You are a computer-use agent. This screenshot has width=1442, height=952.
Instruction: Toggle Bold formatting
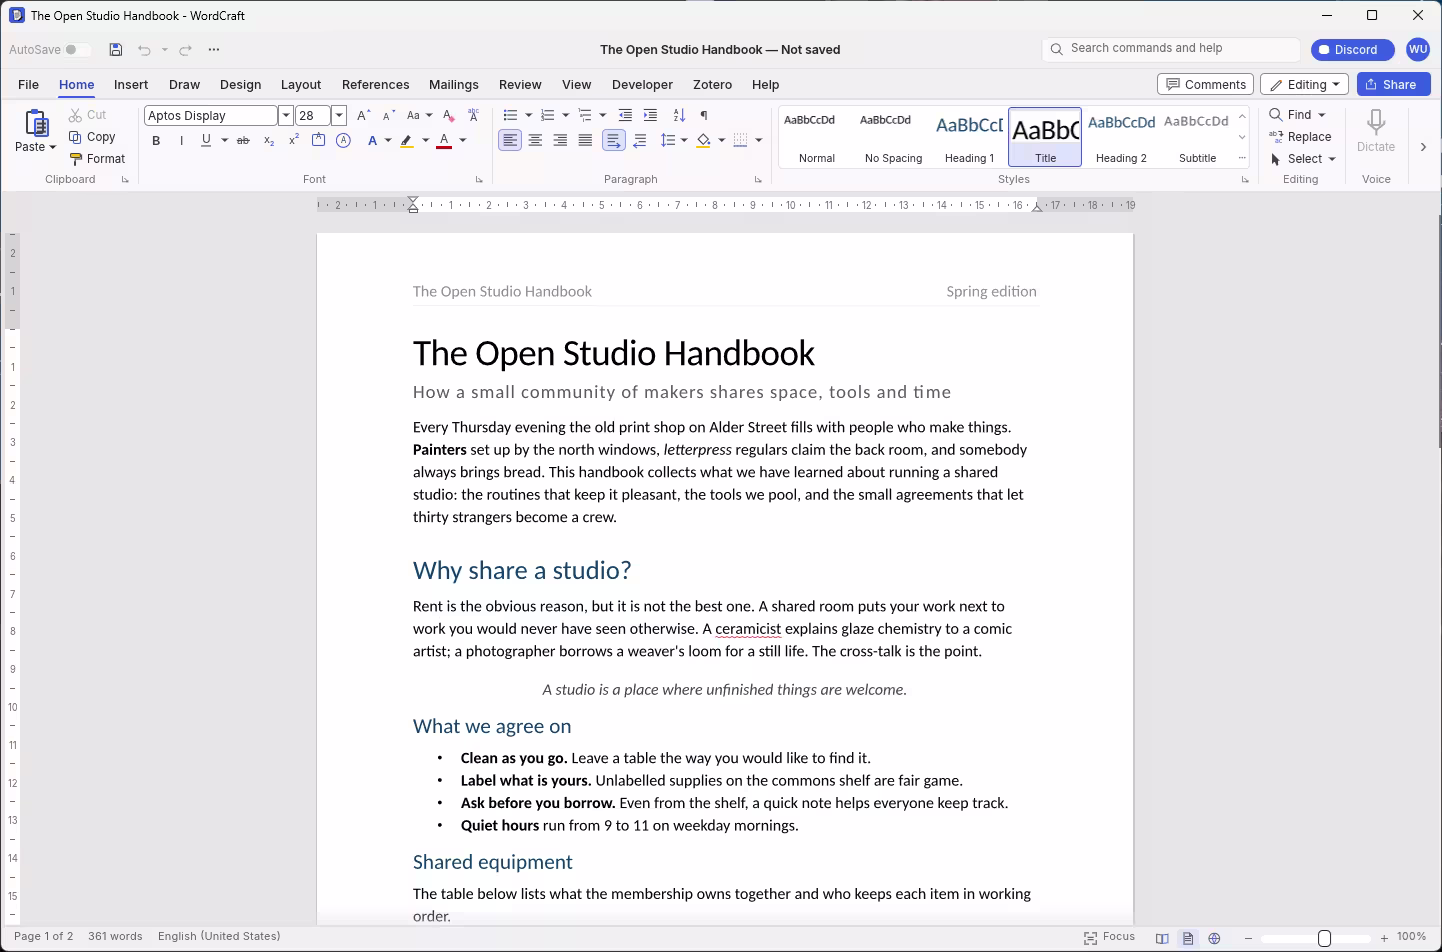pos(156,141)
